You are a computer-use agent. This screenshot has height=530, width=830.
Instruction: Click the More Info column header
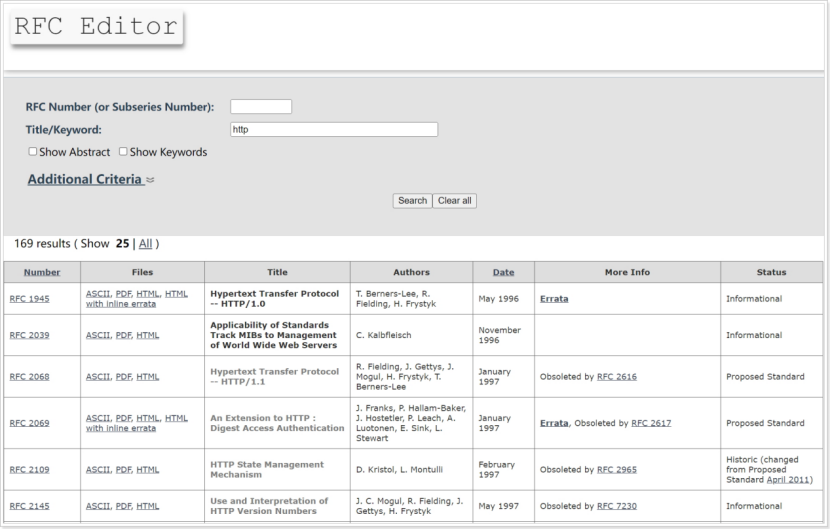click(627, 272)
